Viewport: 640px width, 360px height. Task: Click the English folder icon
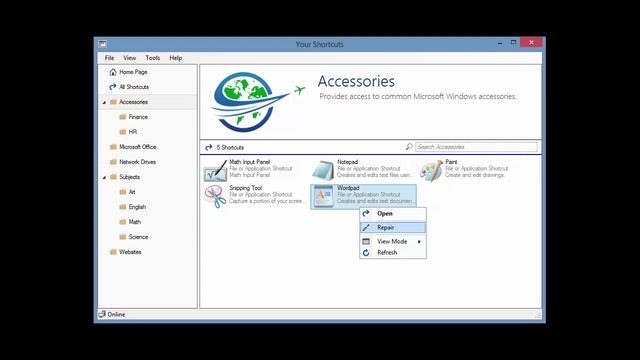(x=123, y=207)
